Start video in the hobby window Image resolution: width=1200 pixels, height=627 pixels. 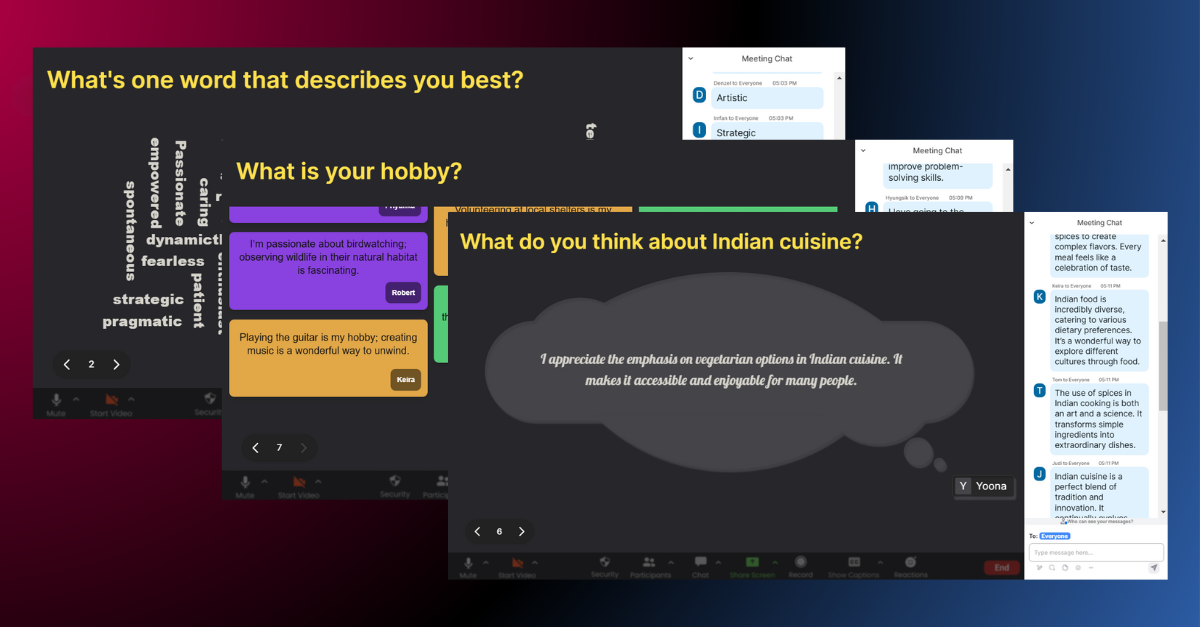[298, 486]
